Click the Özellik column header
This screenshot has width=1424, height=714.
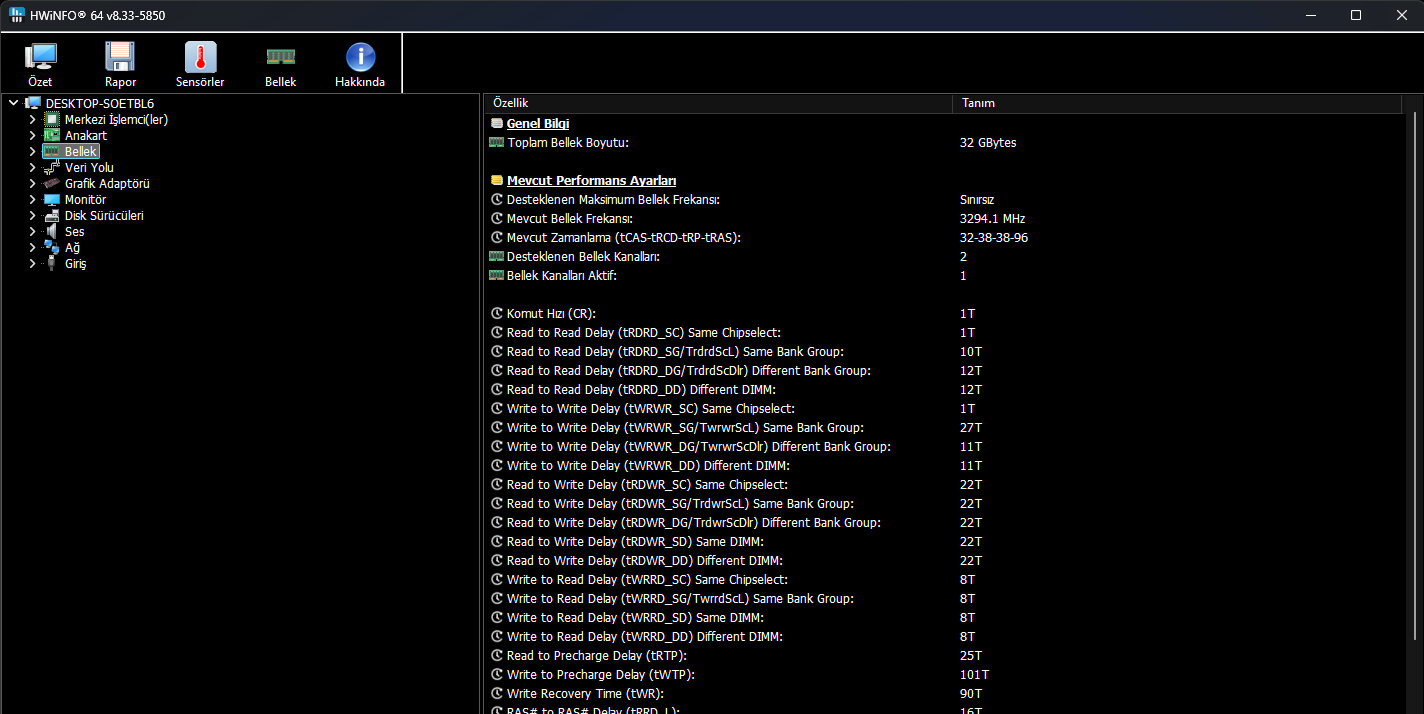coord(718,103)
